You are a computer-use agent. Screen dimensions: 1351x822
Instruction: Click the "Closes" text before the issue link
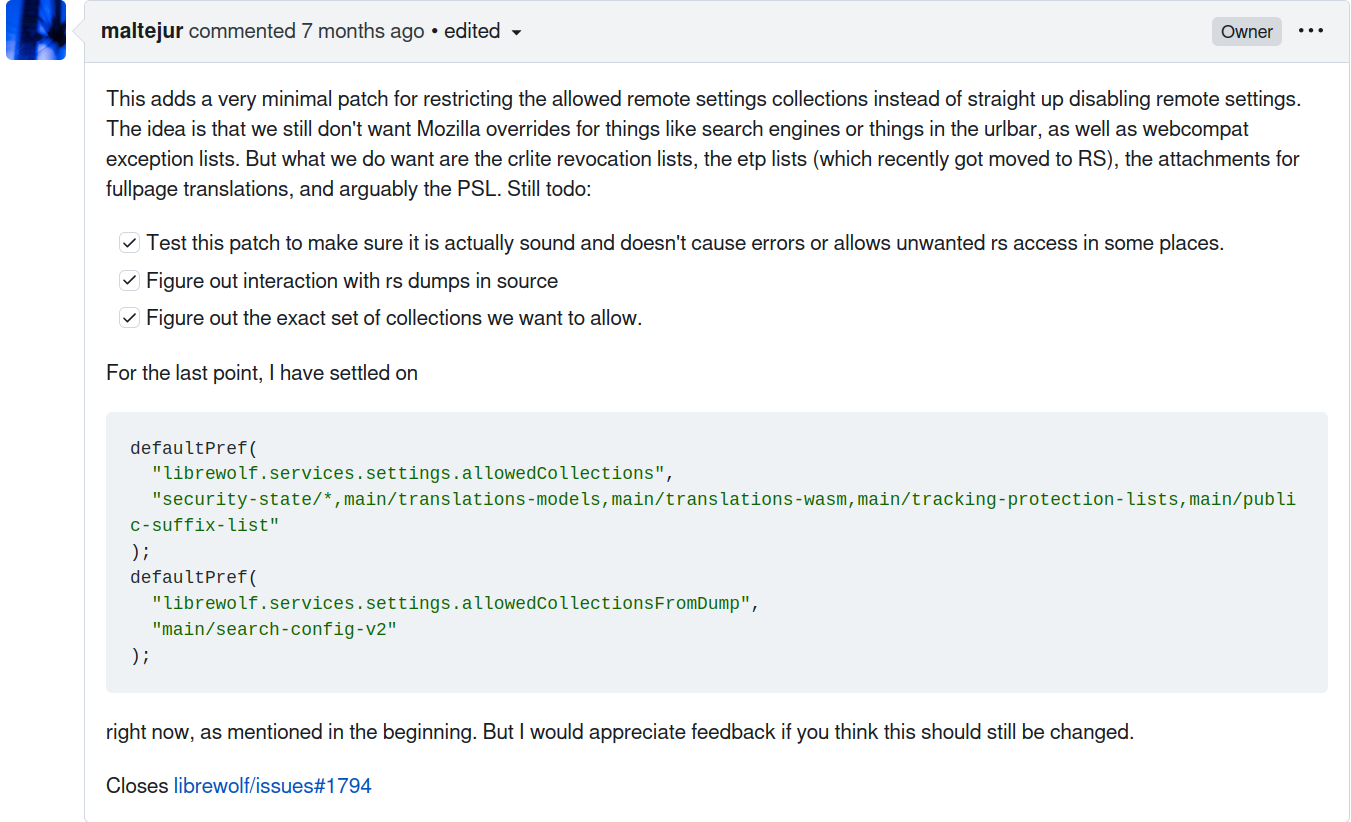click(137, 786)
